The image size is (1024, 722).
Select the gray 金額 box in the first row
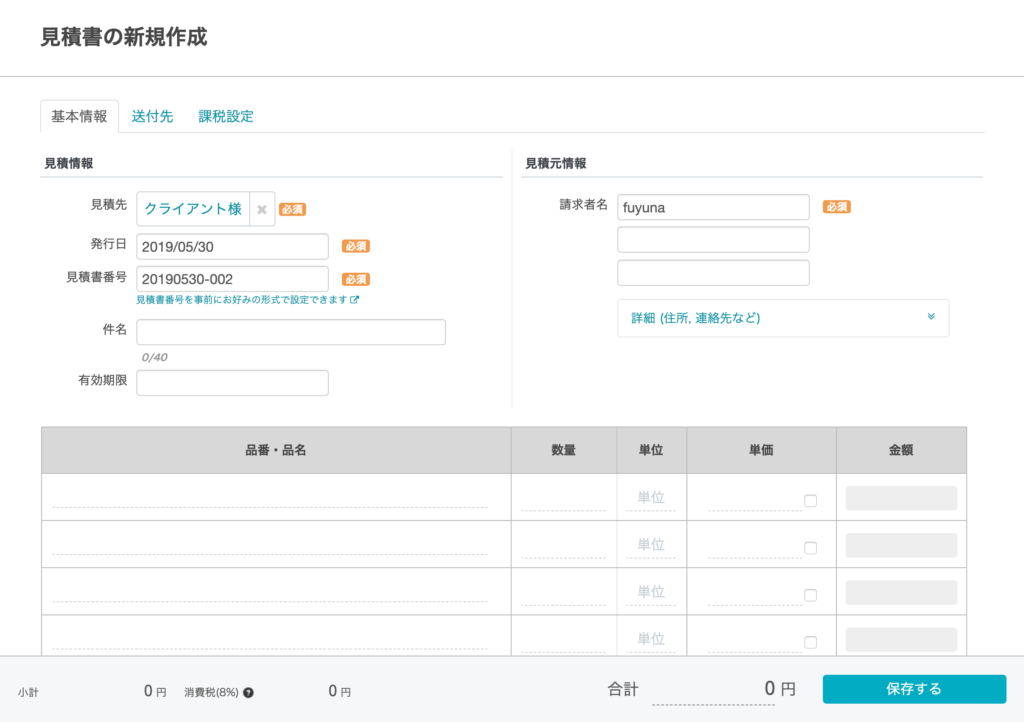pyautogui.click(x=901, y=498)
